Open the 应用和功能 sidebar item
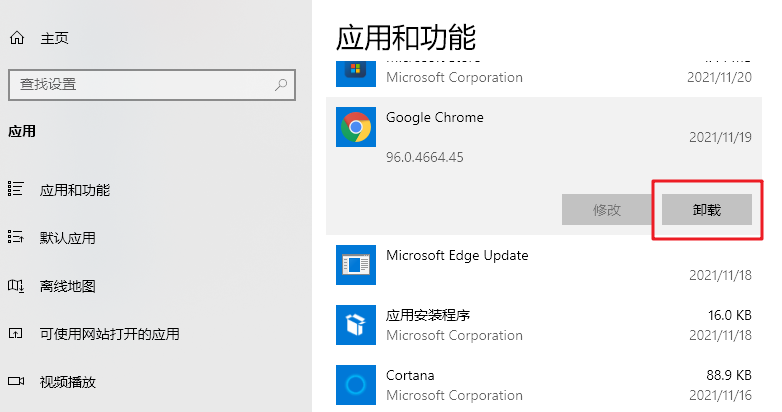The image size is (782, 412). pos(75,190)
